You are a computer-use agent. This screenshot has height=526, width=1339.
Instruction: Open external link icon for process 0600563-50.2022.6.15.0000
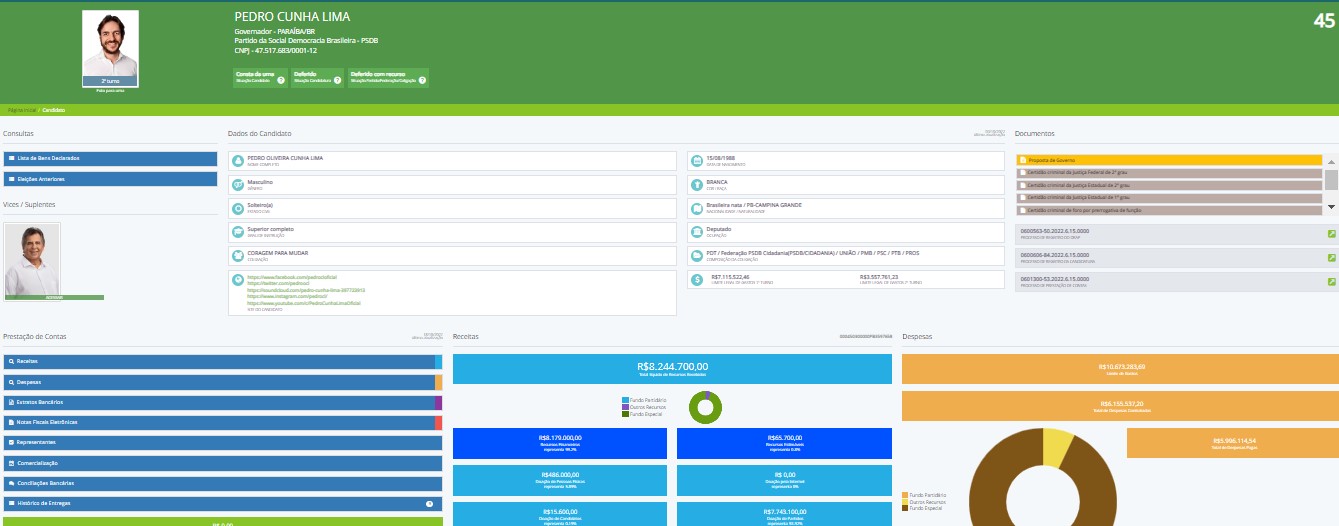(1331, 234)
